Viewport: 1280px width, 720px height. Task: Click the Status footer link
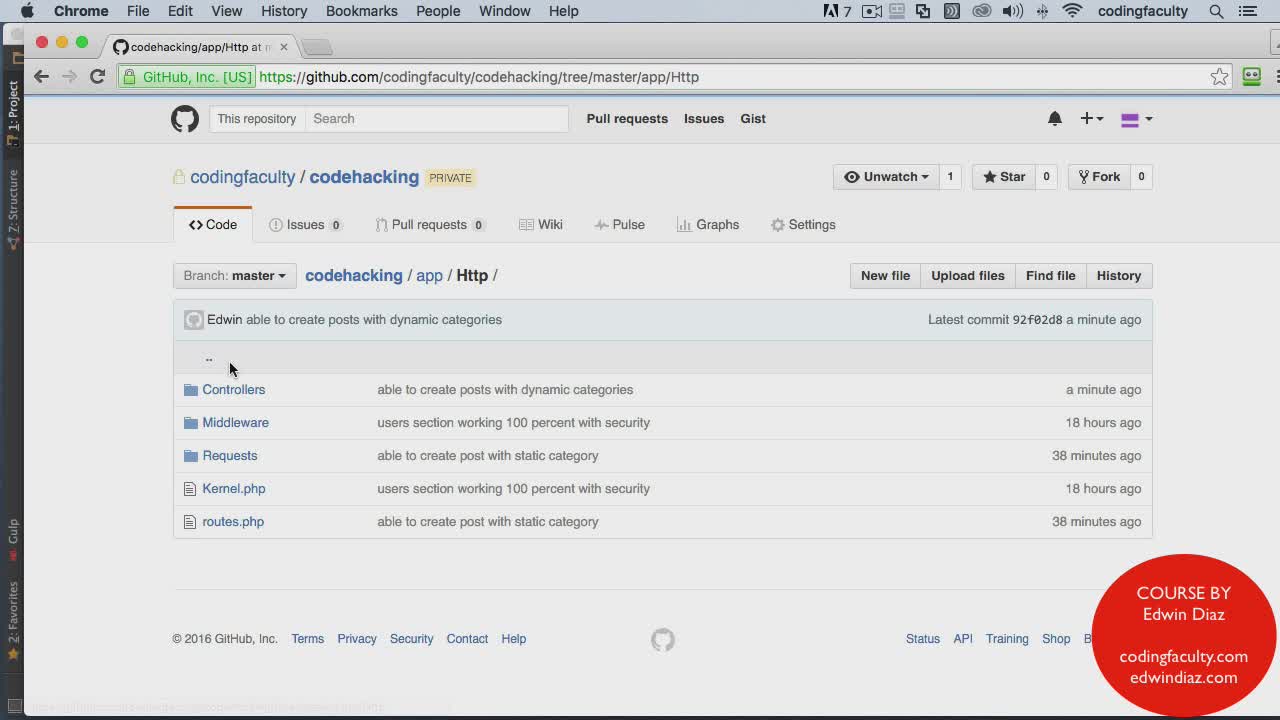(x=923, y=639)
